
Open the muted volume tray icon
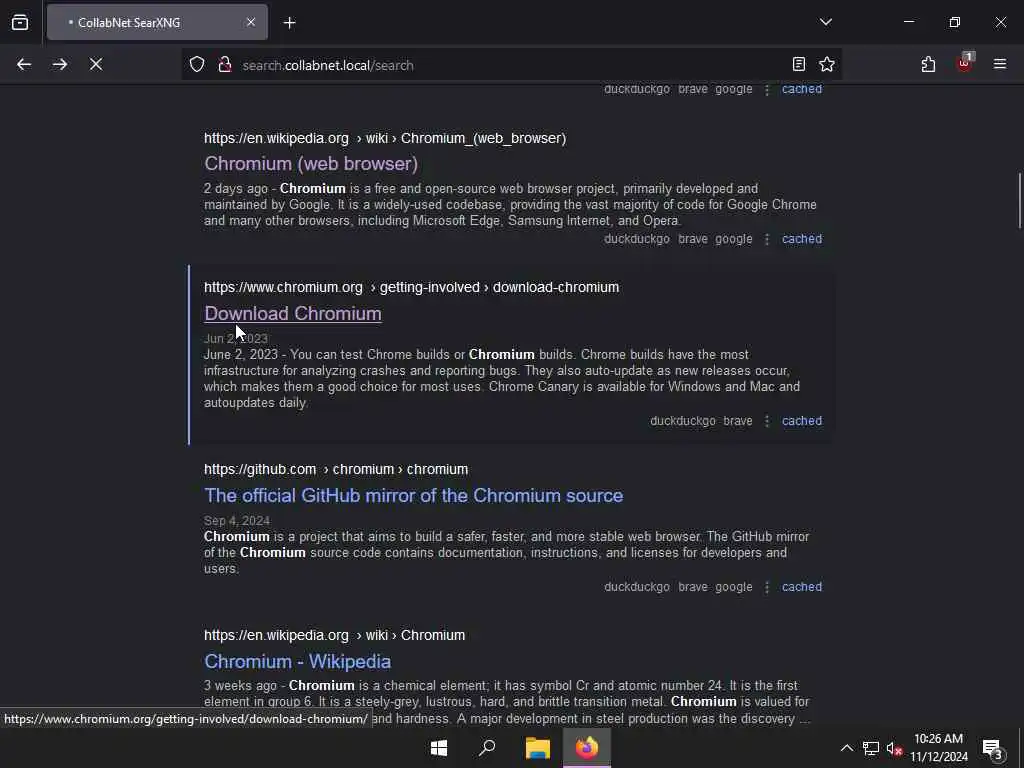pyautogui.click(x=894, y=748)
